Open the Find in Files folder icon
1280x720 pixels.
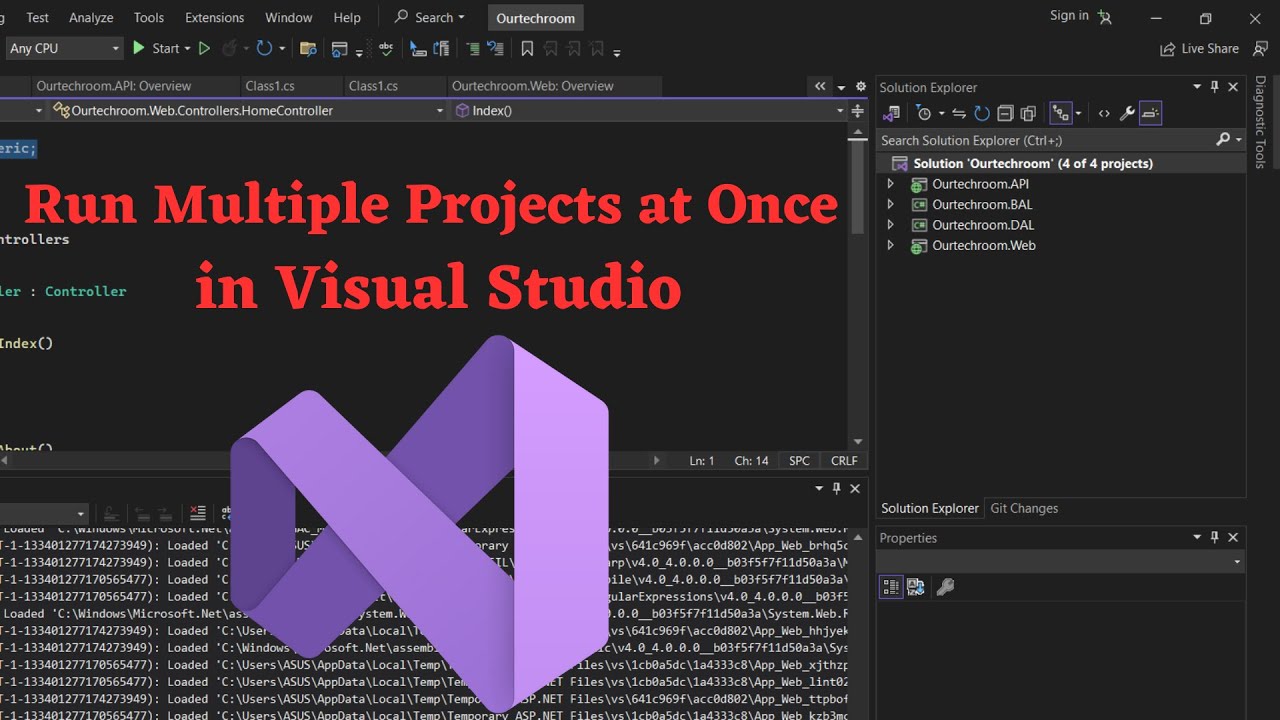(x=308, y=49)
